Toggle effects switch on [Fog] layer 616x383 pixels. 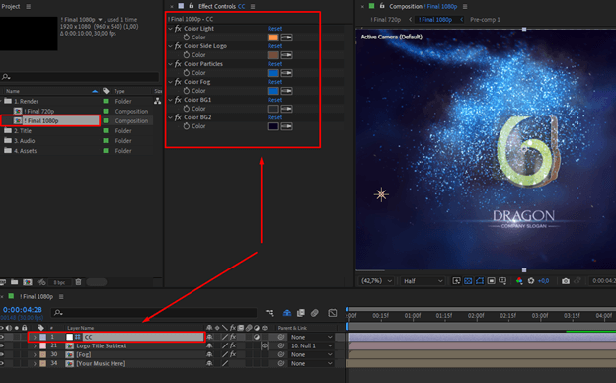point(233,354)
